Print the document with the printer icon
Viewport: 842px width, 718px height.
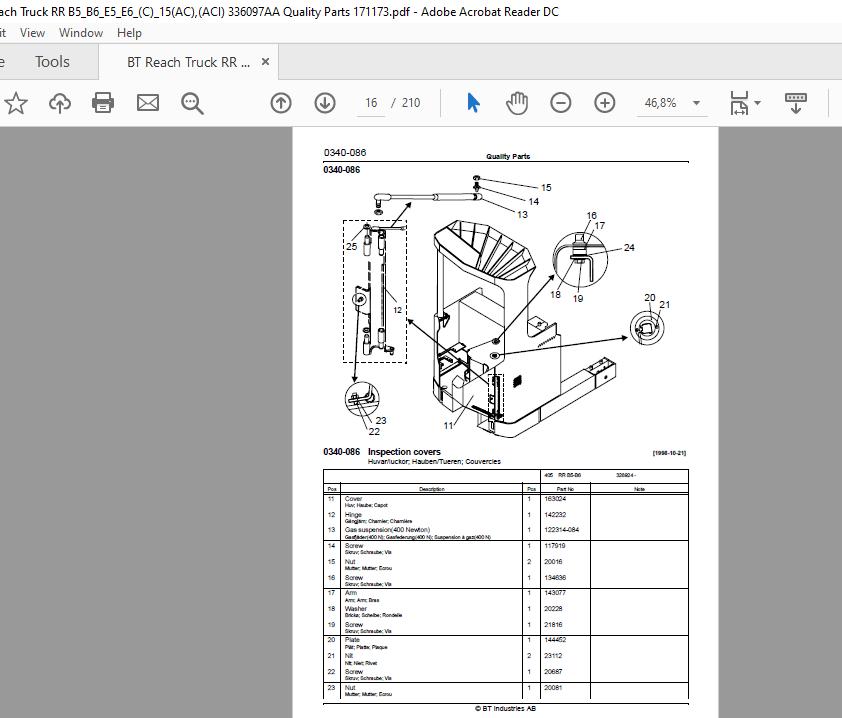[103, 103]
